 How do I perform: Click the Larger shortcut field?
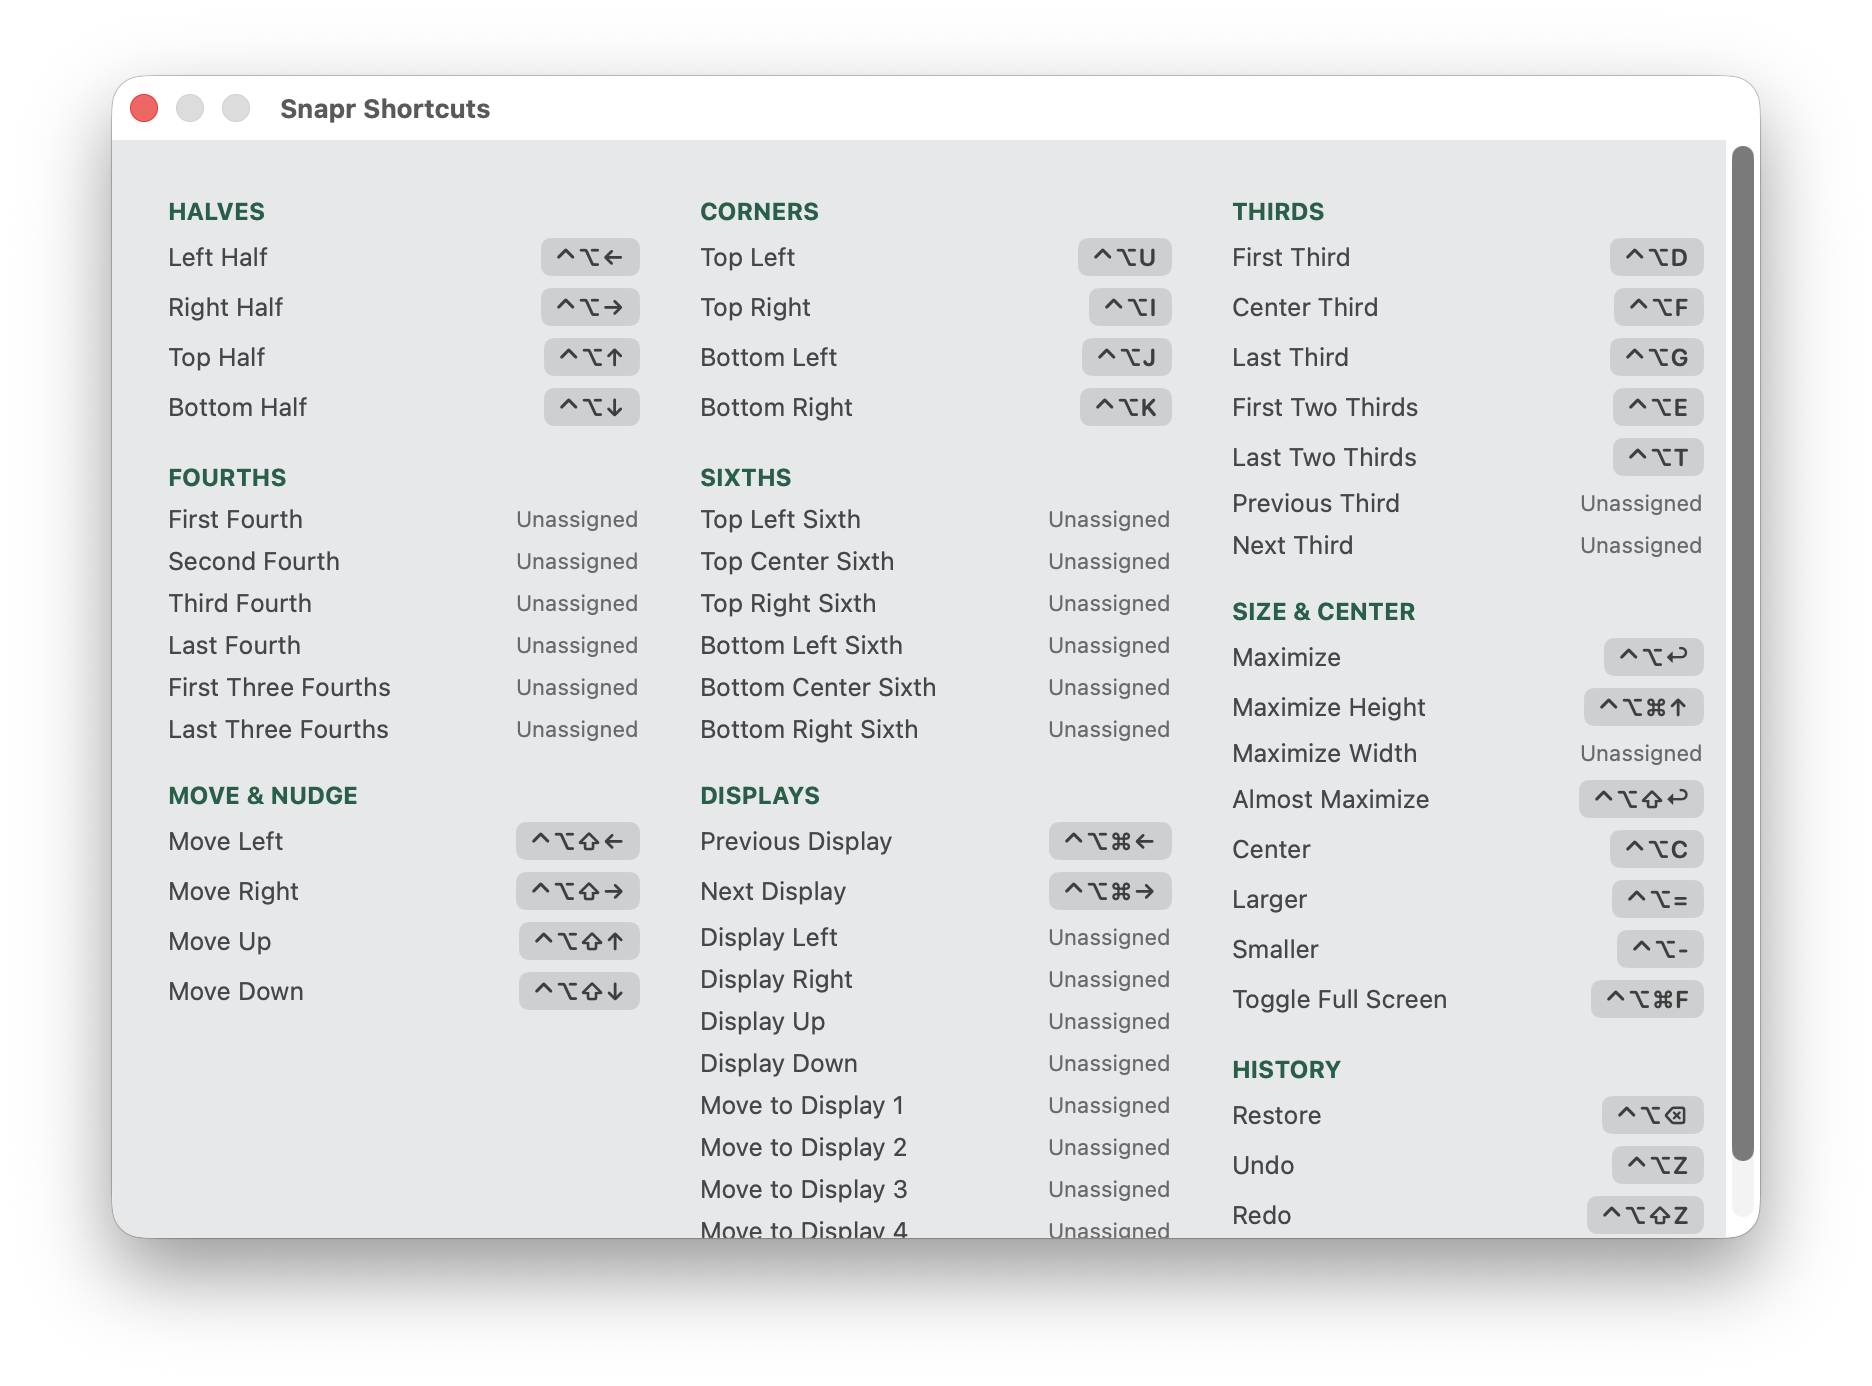click(1657, 899)
